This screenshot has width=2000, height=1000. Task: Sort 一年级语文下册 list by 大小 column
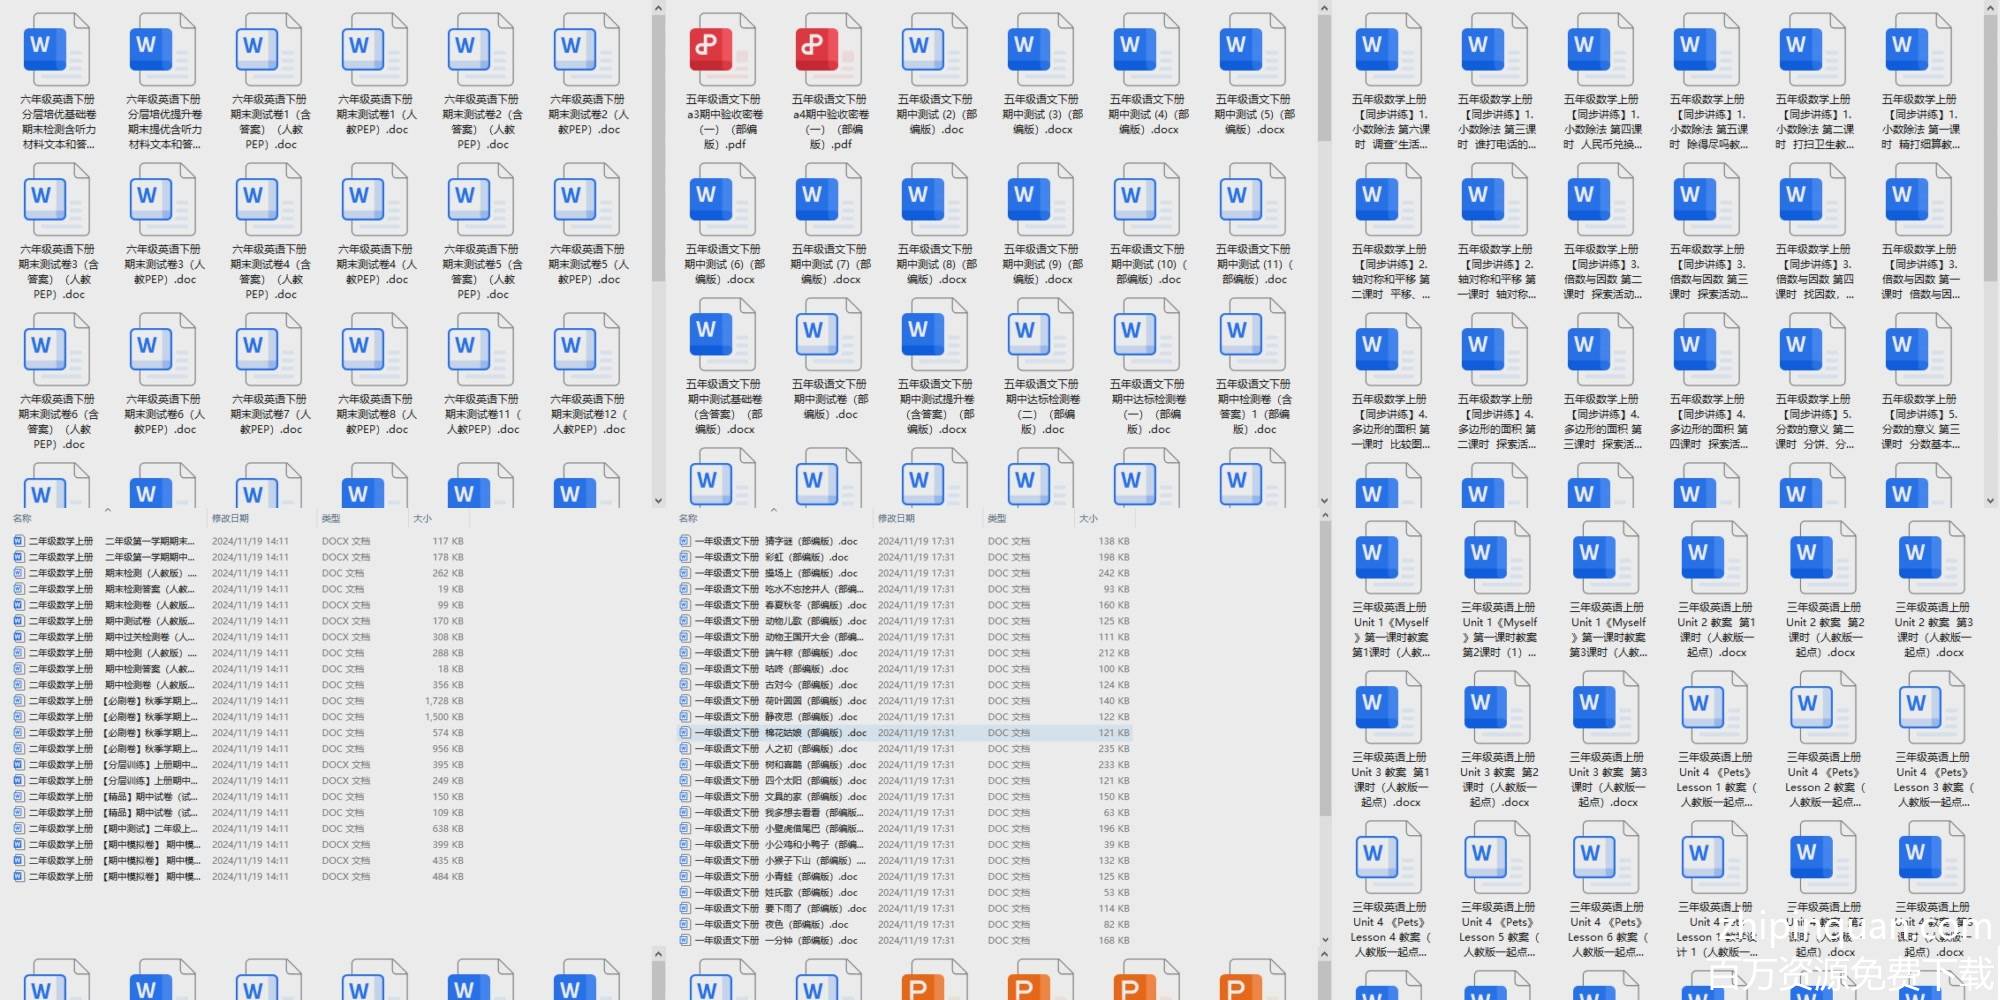click(1088, 518)
